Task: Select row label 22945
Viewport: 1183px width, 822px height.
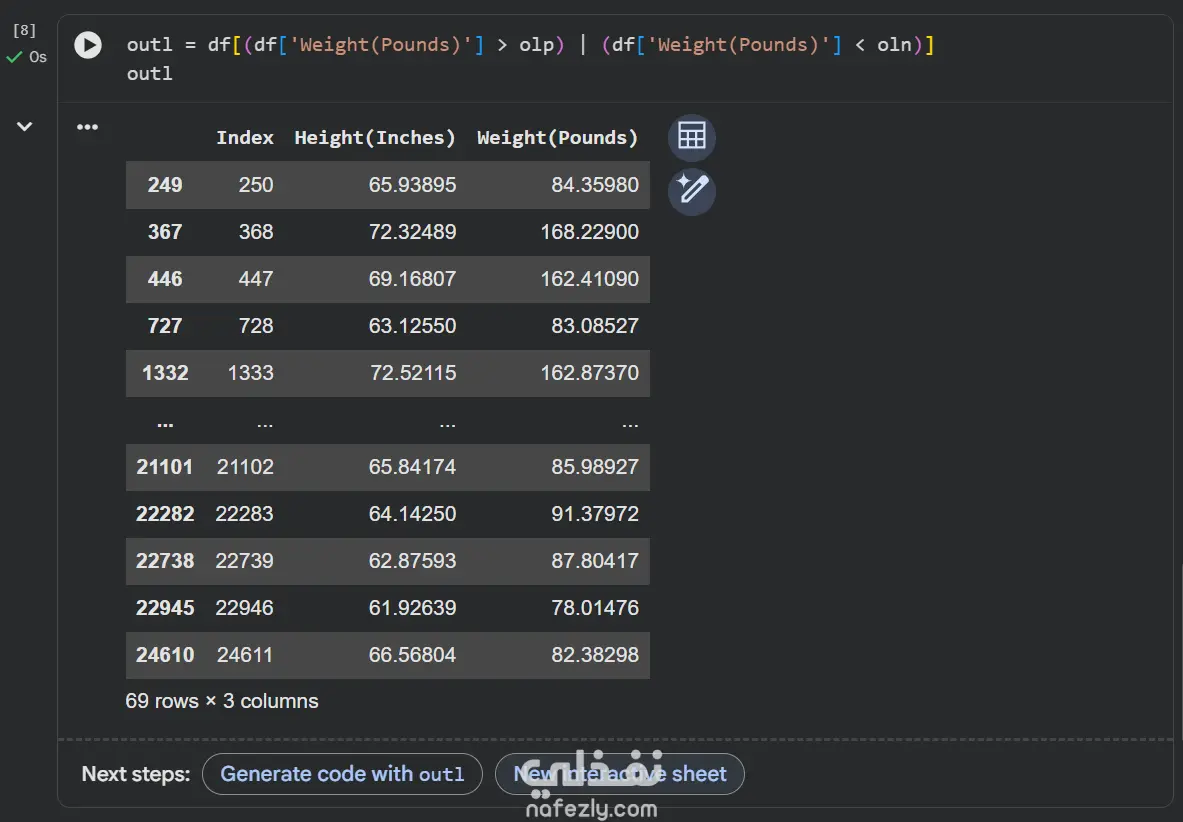Action: point(164,608)
